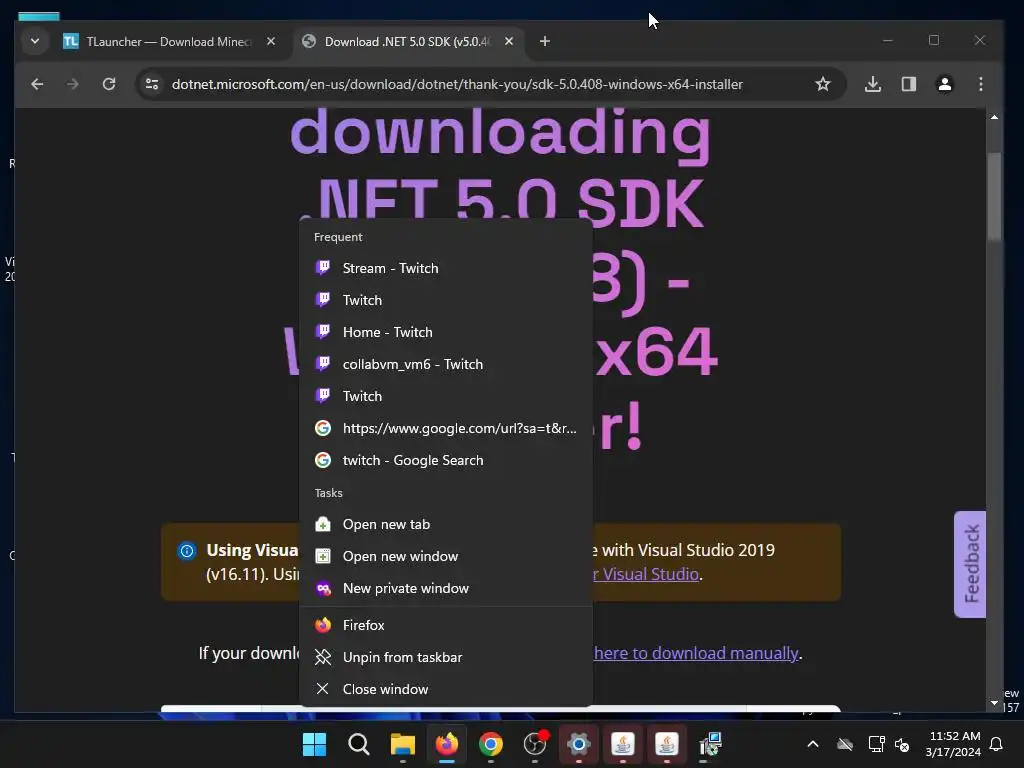Click the Frequent section header
Viewport: 1024px width, 768px height.
tap(338, 237)
